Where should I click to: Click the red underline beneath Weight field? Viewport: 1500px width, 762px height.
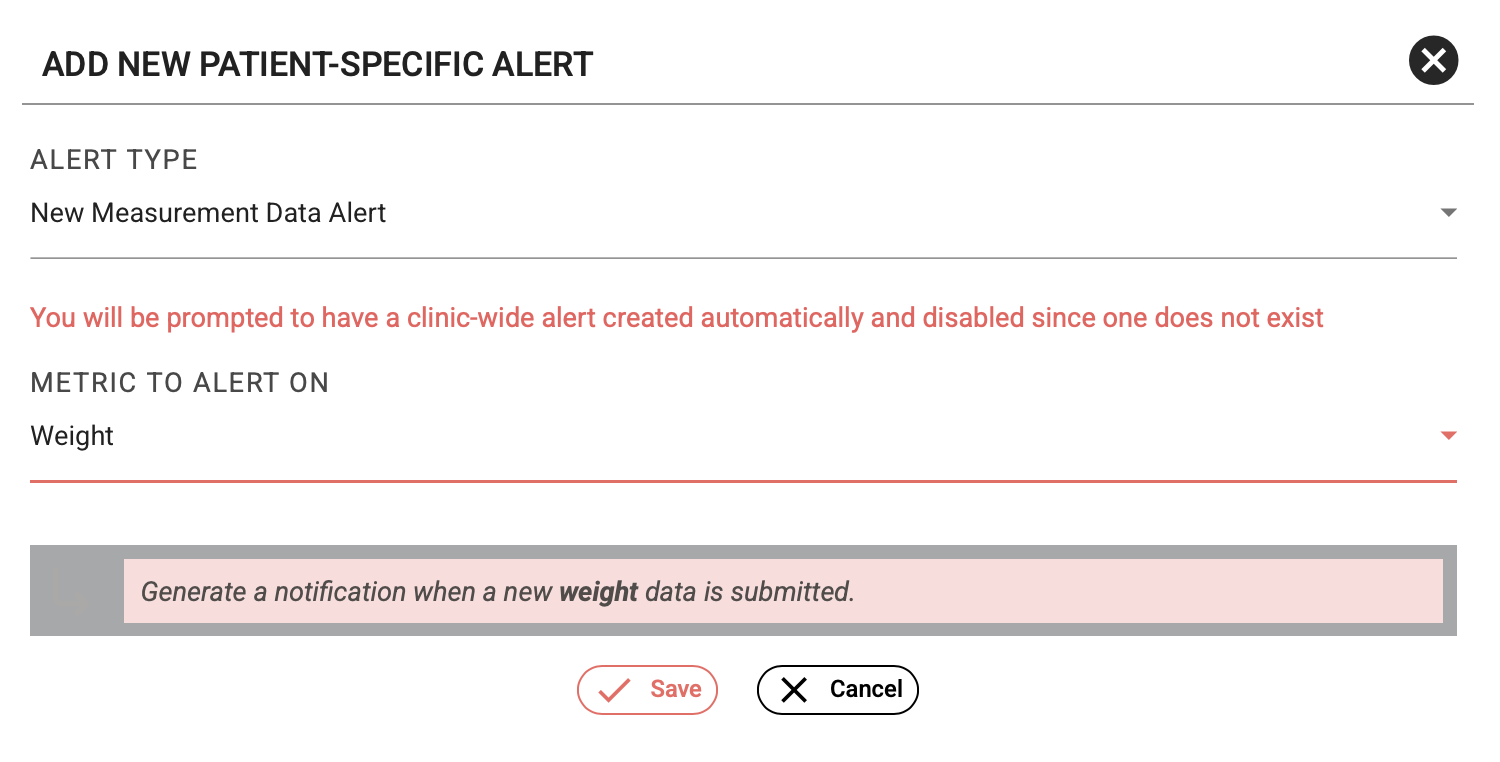click(742, 481)
